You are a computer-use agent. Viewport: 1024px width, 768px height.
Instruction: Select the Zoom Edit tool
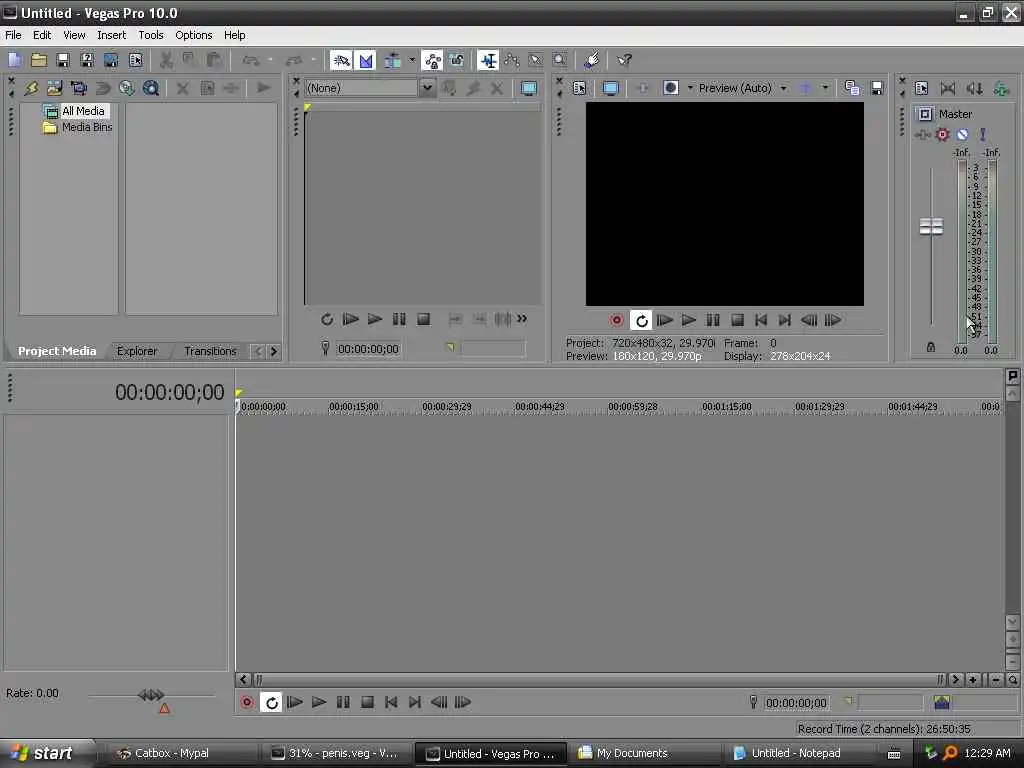[560, 61]
